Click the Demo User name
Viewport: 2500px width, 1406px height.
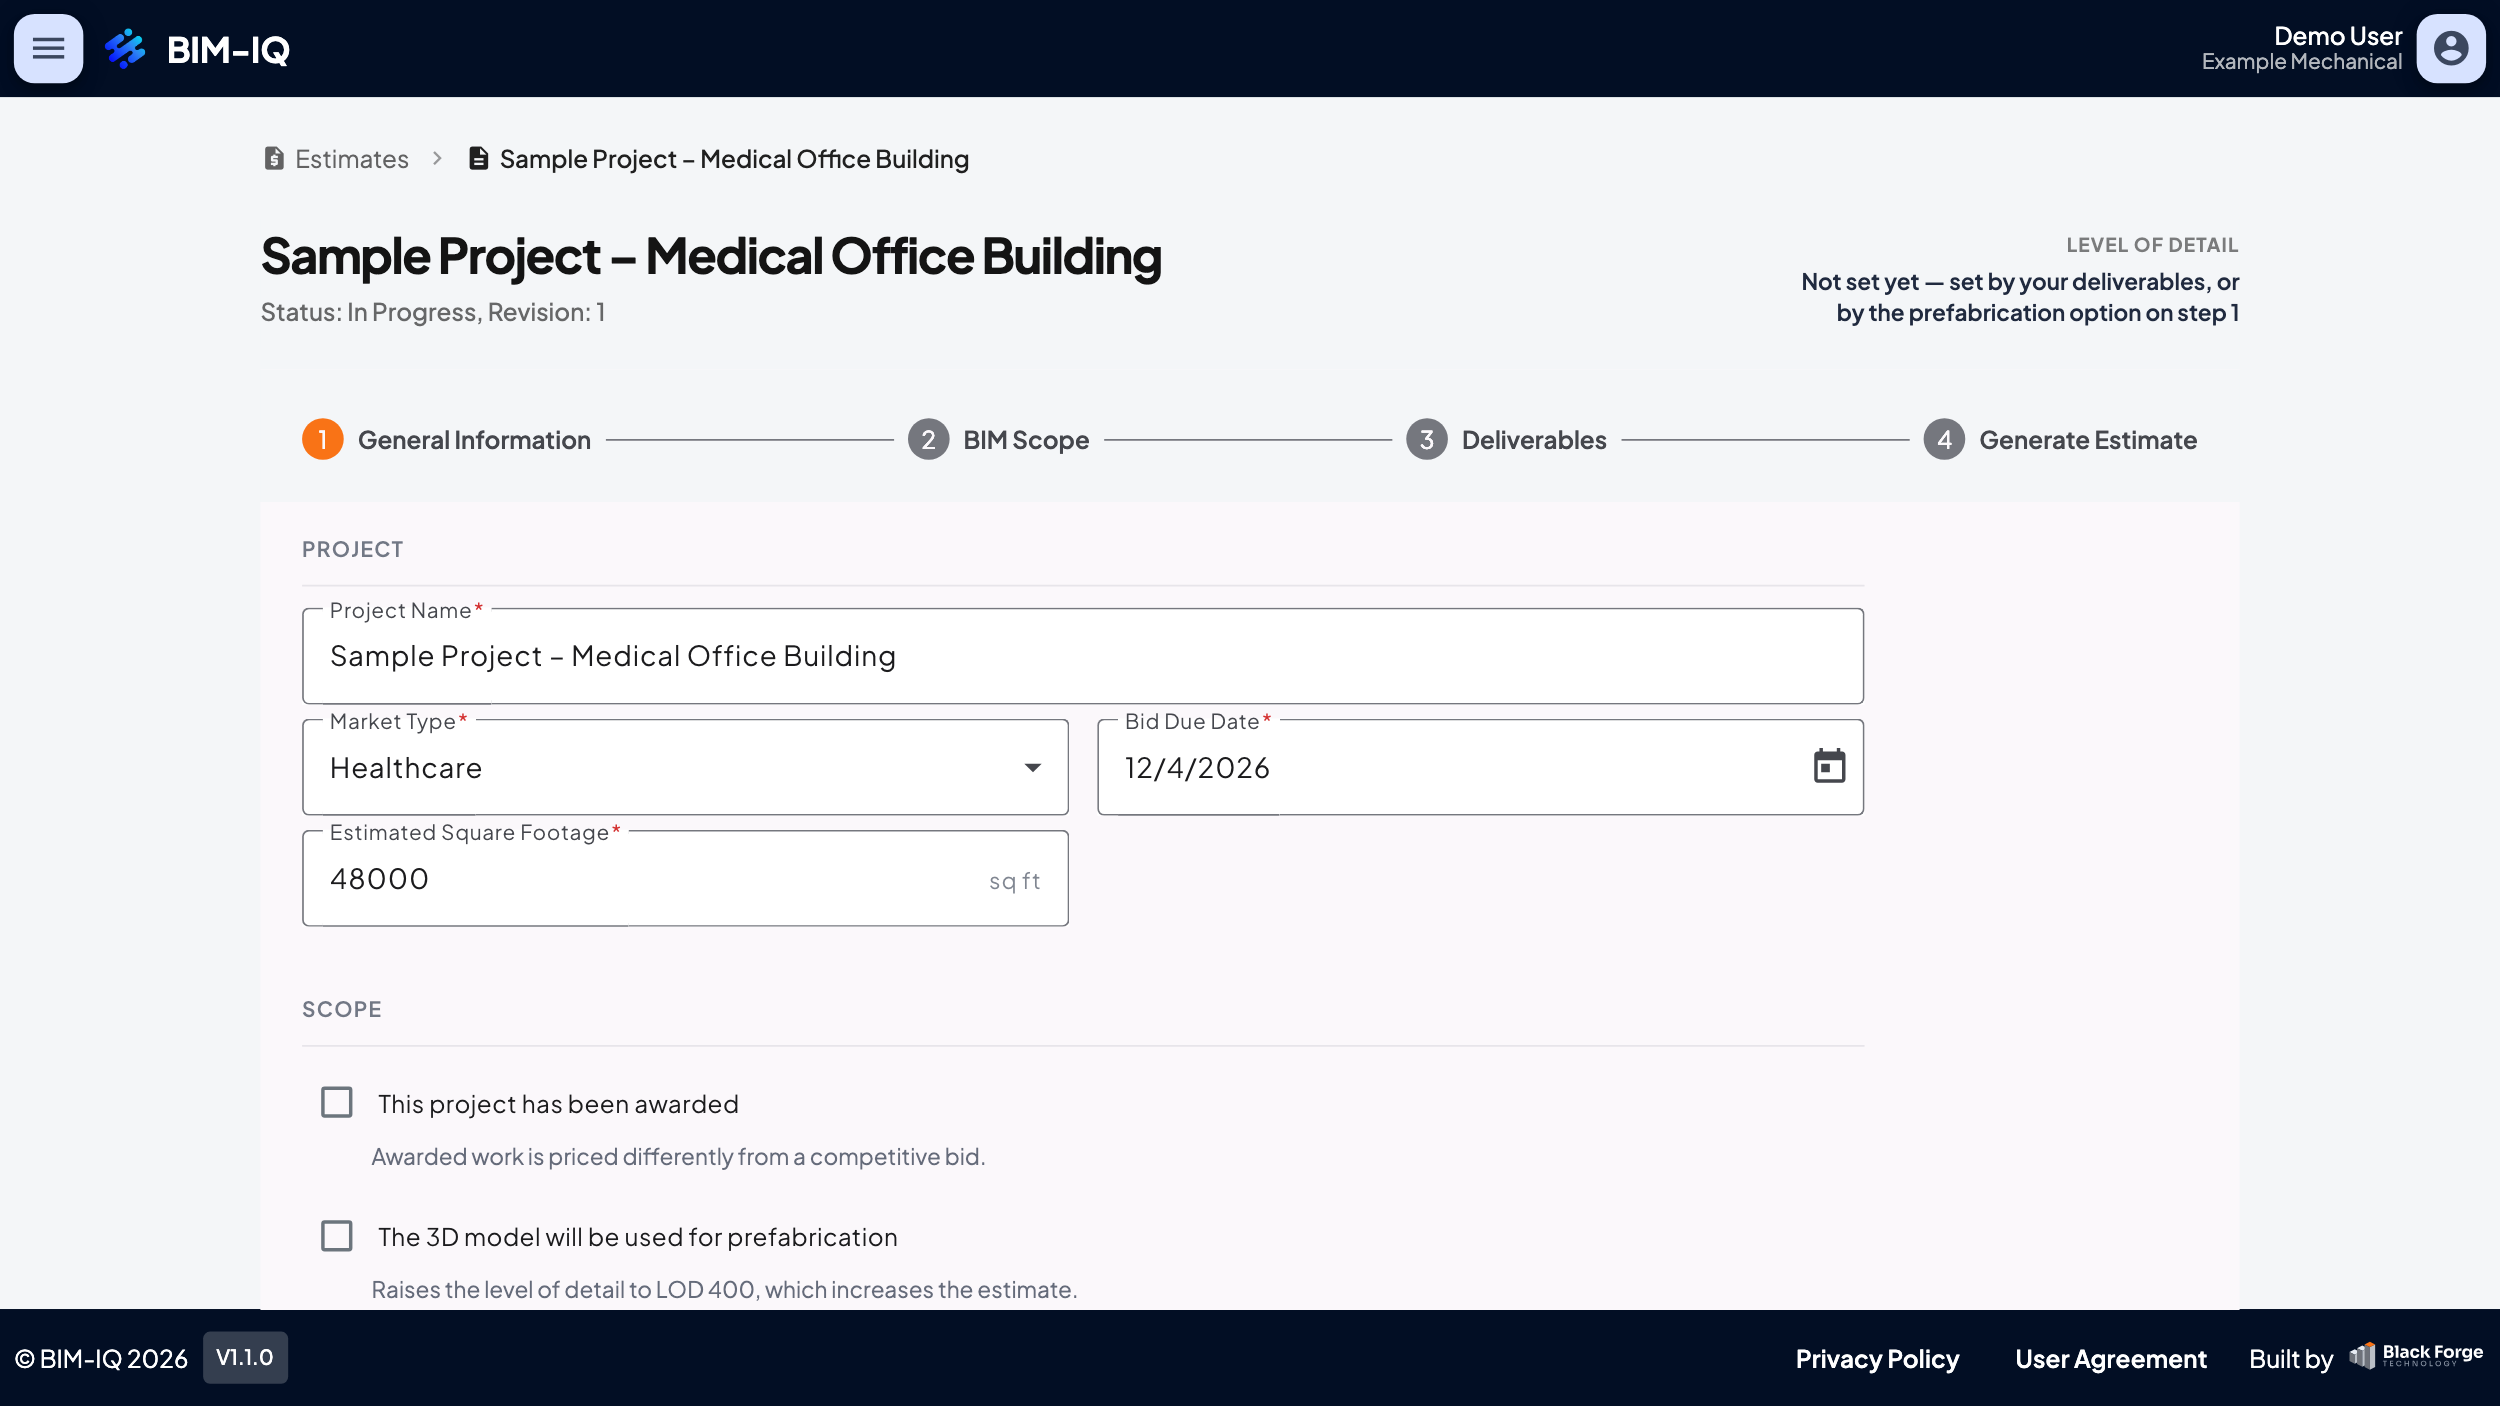tap(2338, 36)
